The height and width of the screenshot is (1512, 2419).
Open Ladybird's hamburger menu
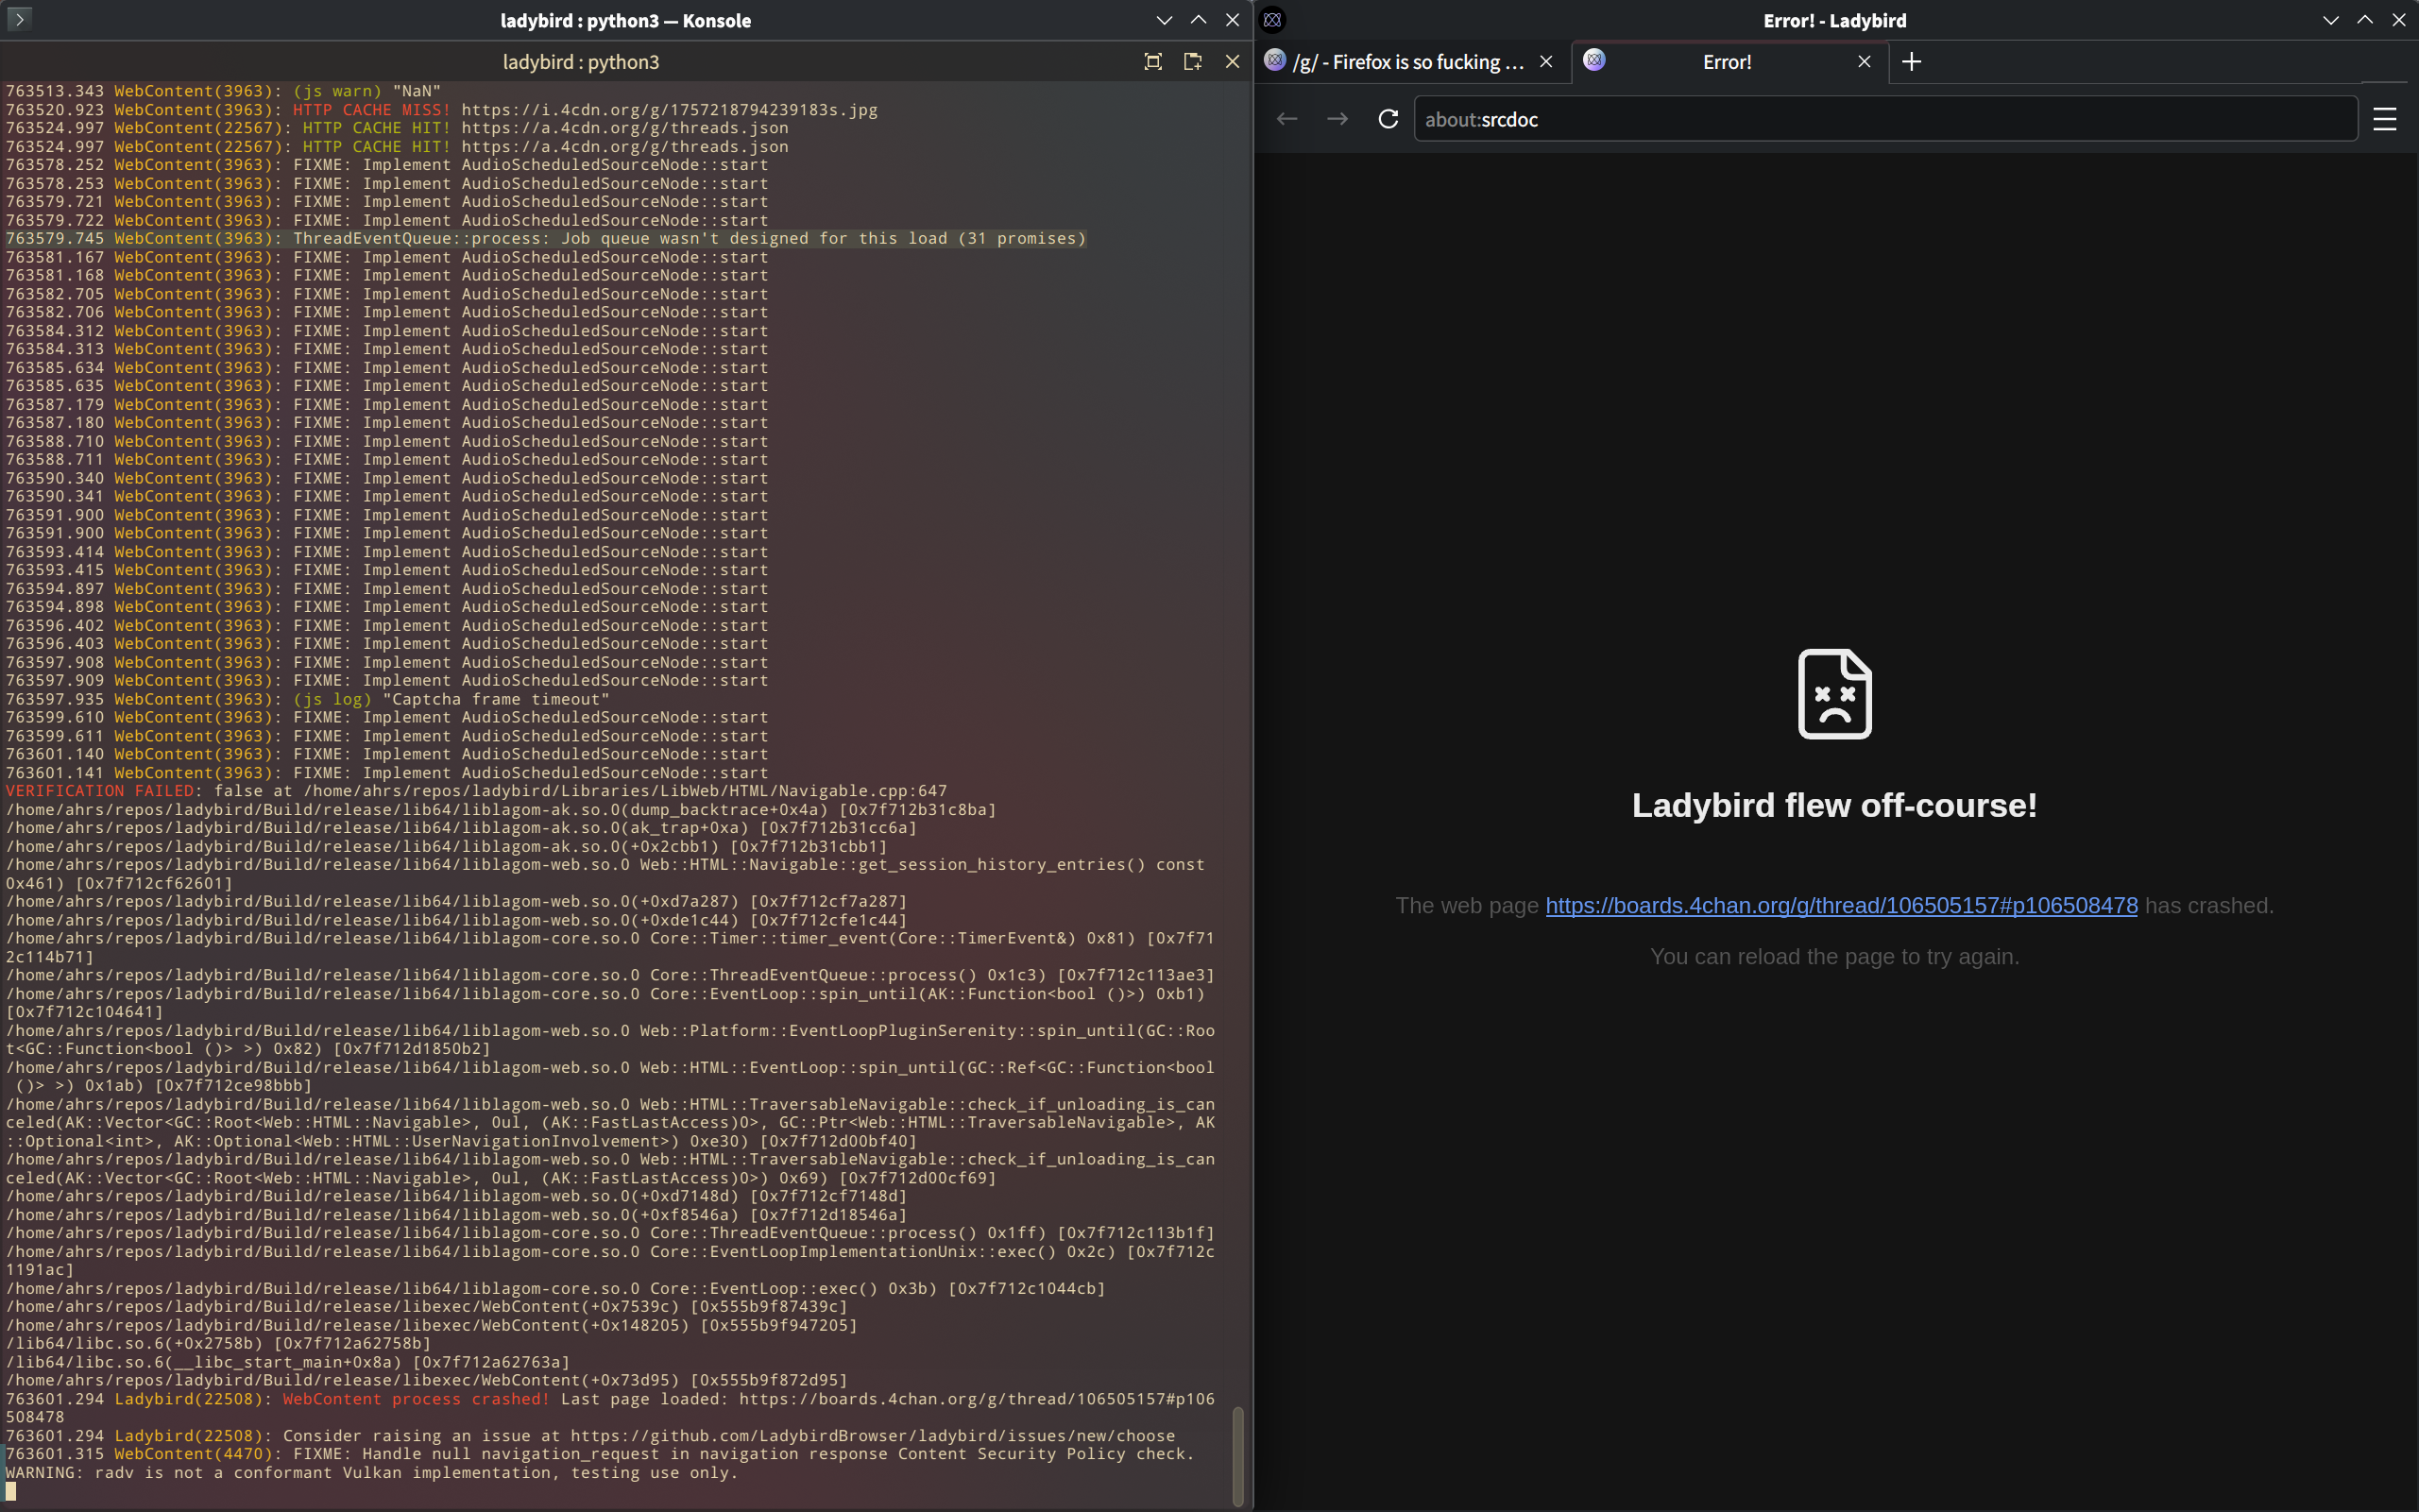tap(2385, 119)
